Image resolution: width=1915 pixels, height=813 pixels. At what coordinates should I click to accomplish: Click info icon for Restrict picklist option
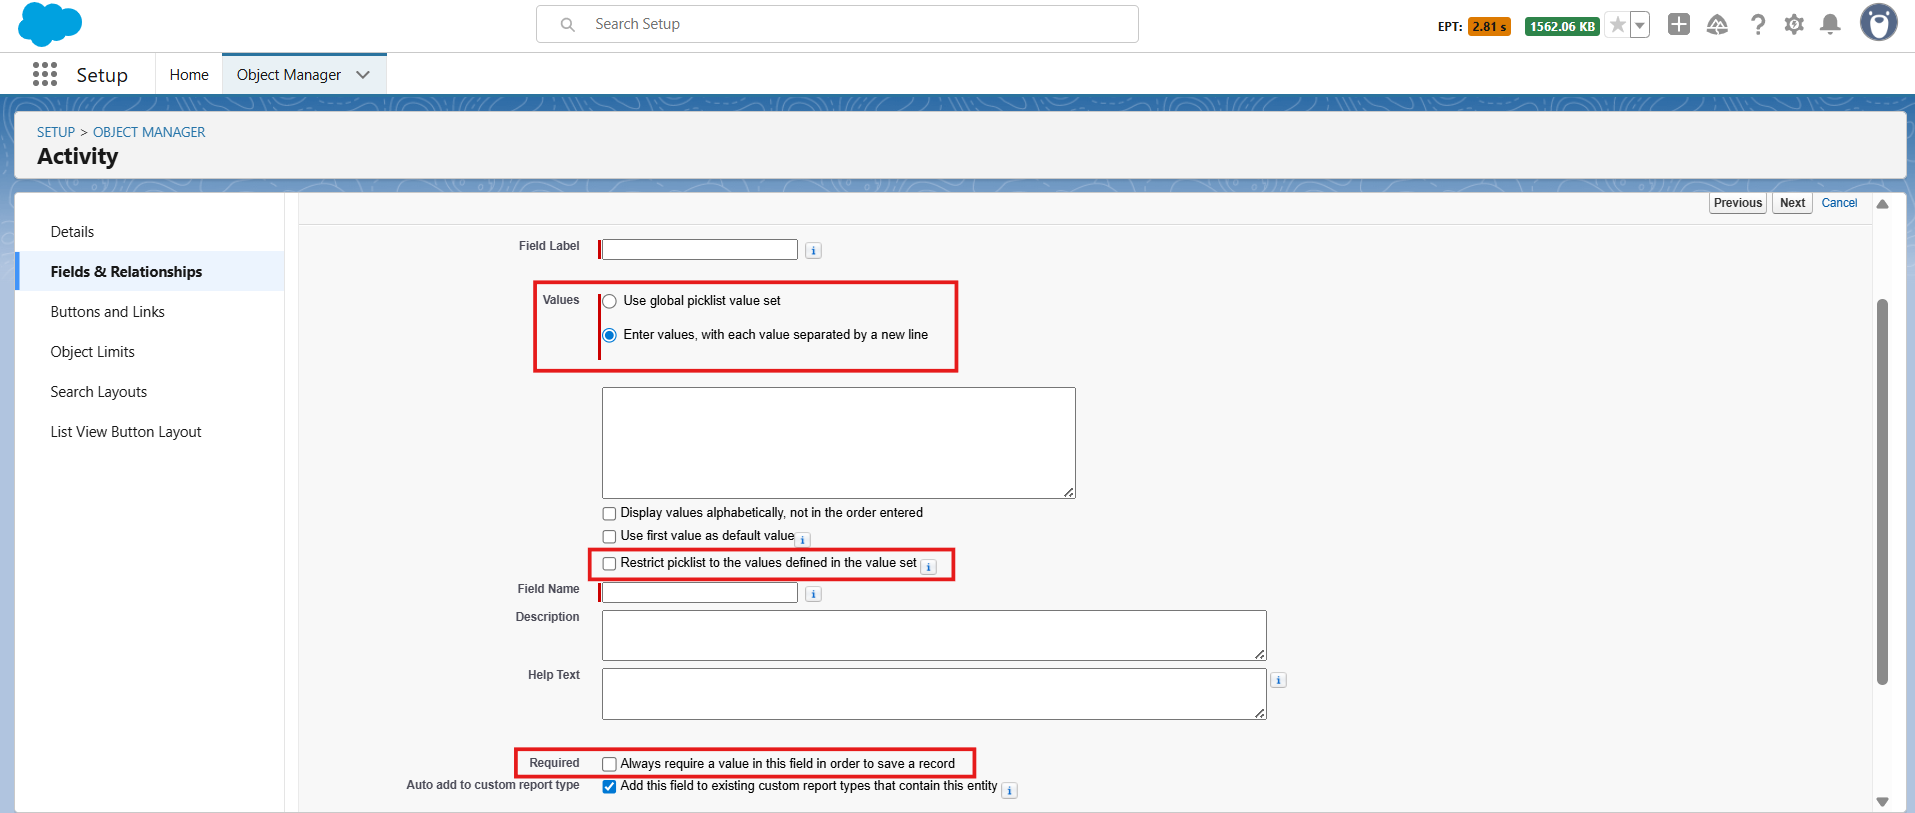928,567
